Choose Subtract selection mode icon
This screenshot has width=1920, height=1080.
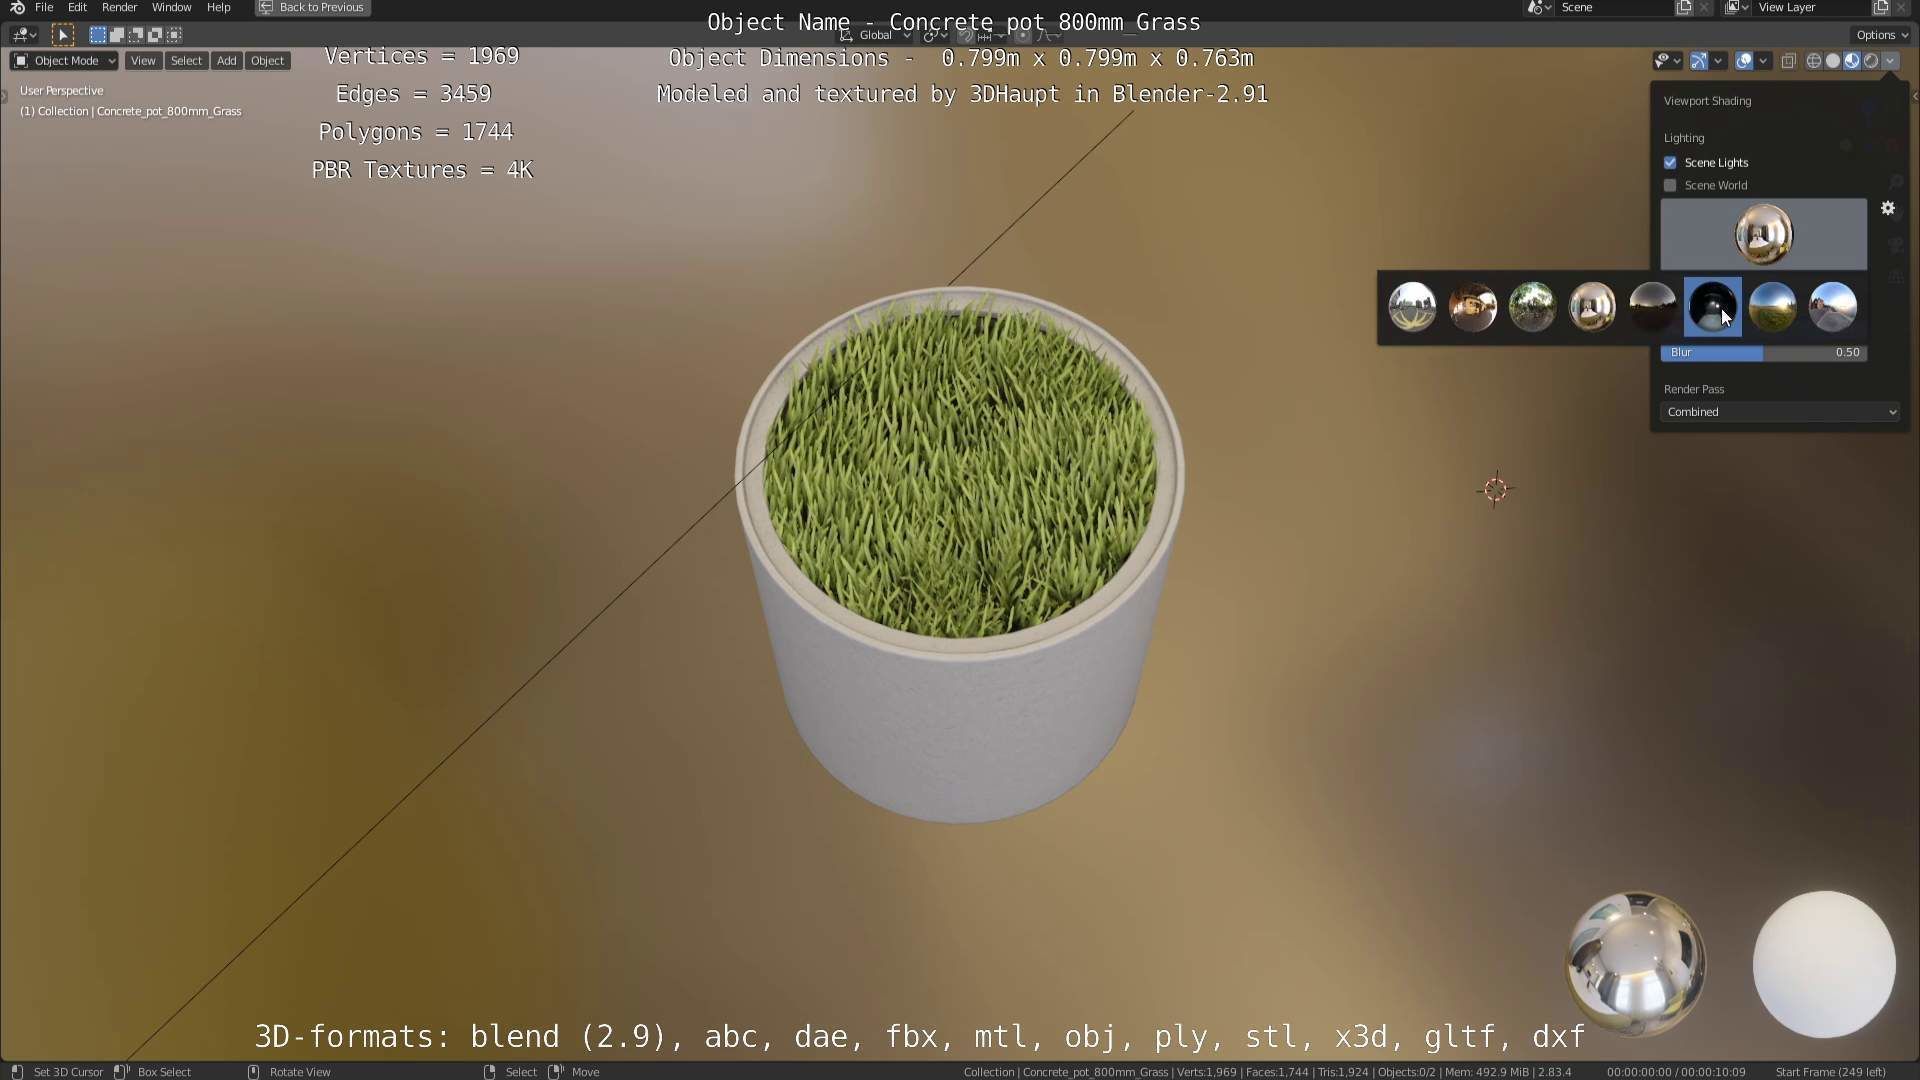click(x=135, y=35)
